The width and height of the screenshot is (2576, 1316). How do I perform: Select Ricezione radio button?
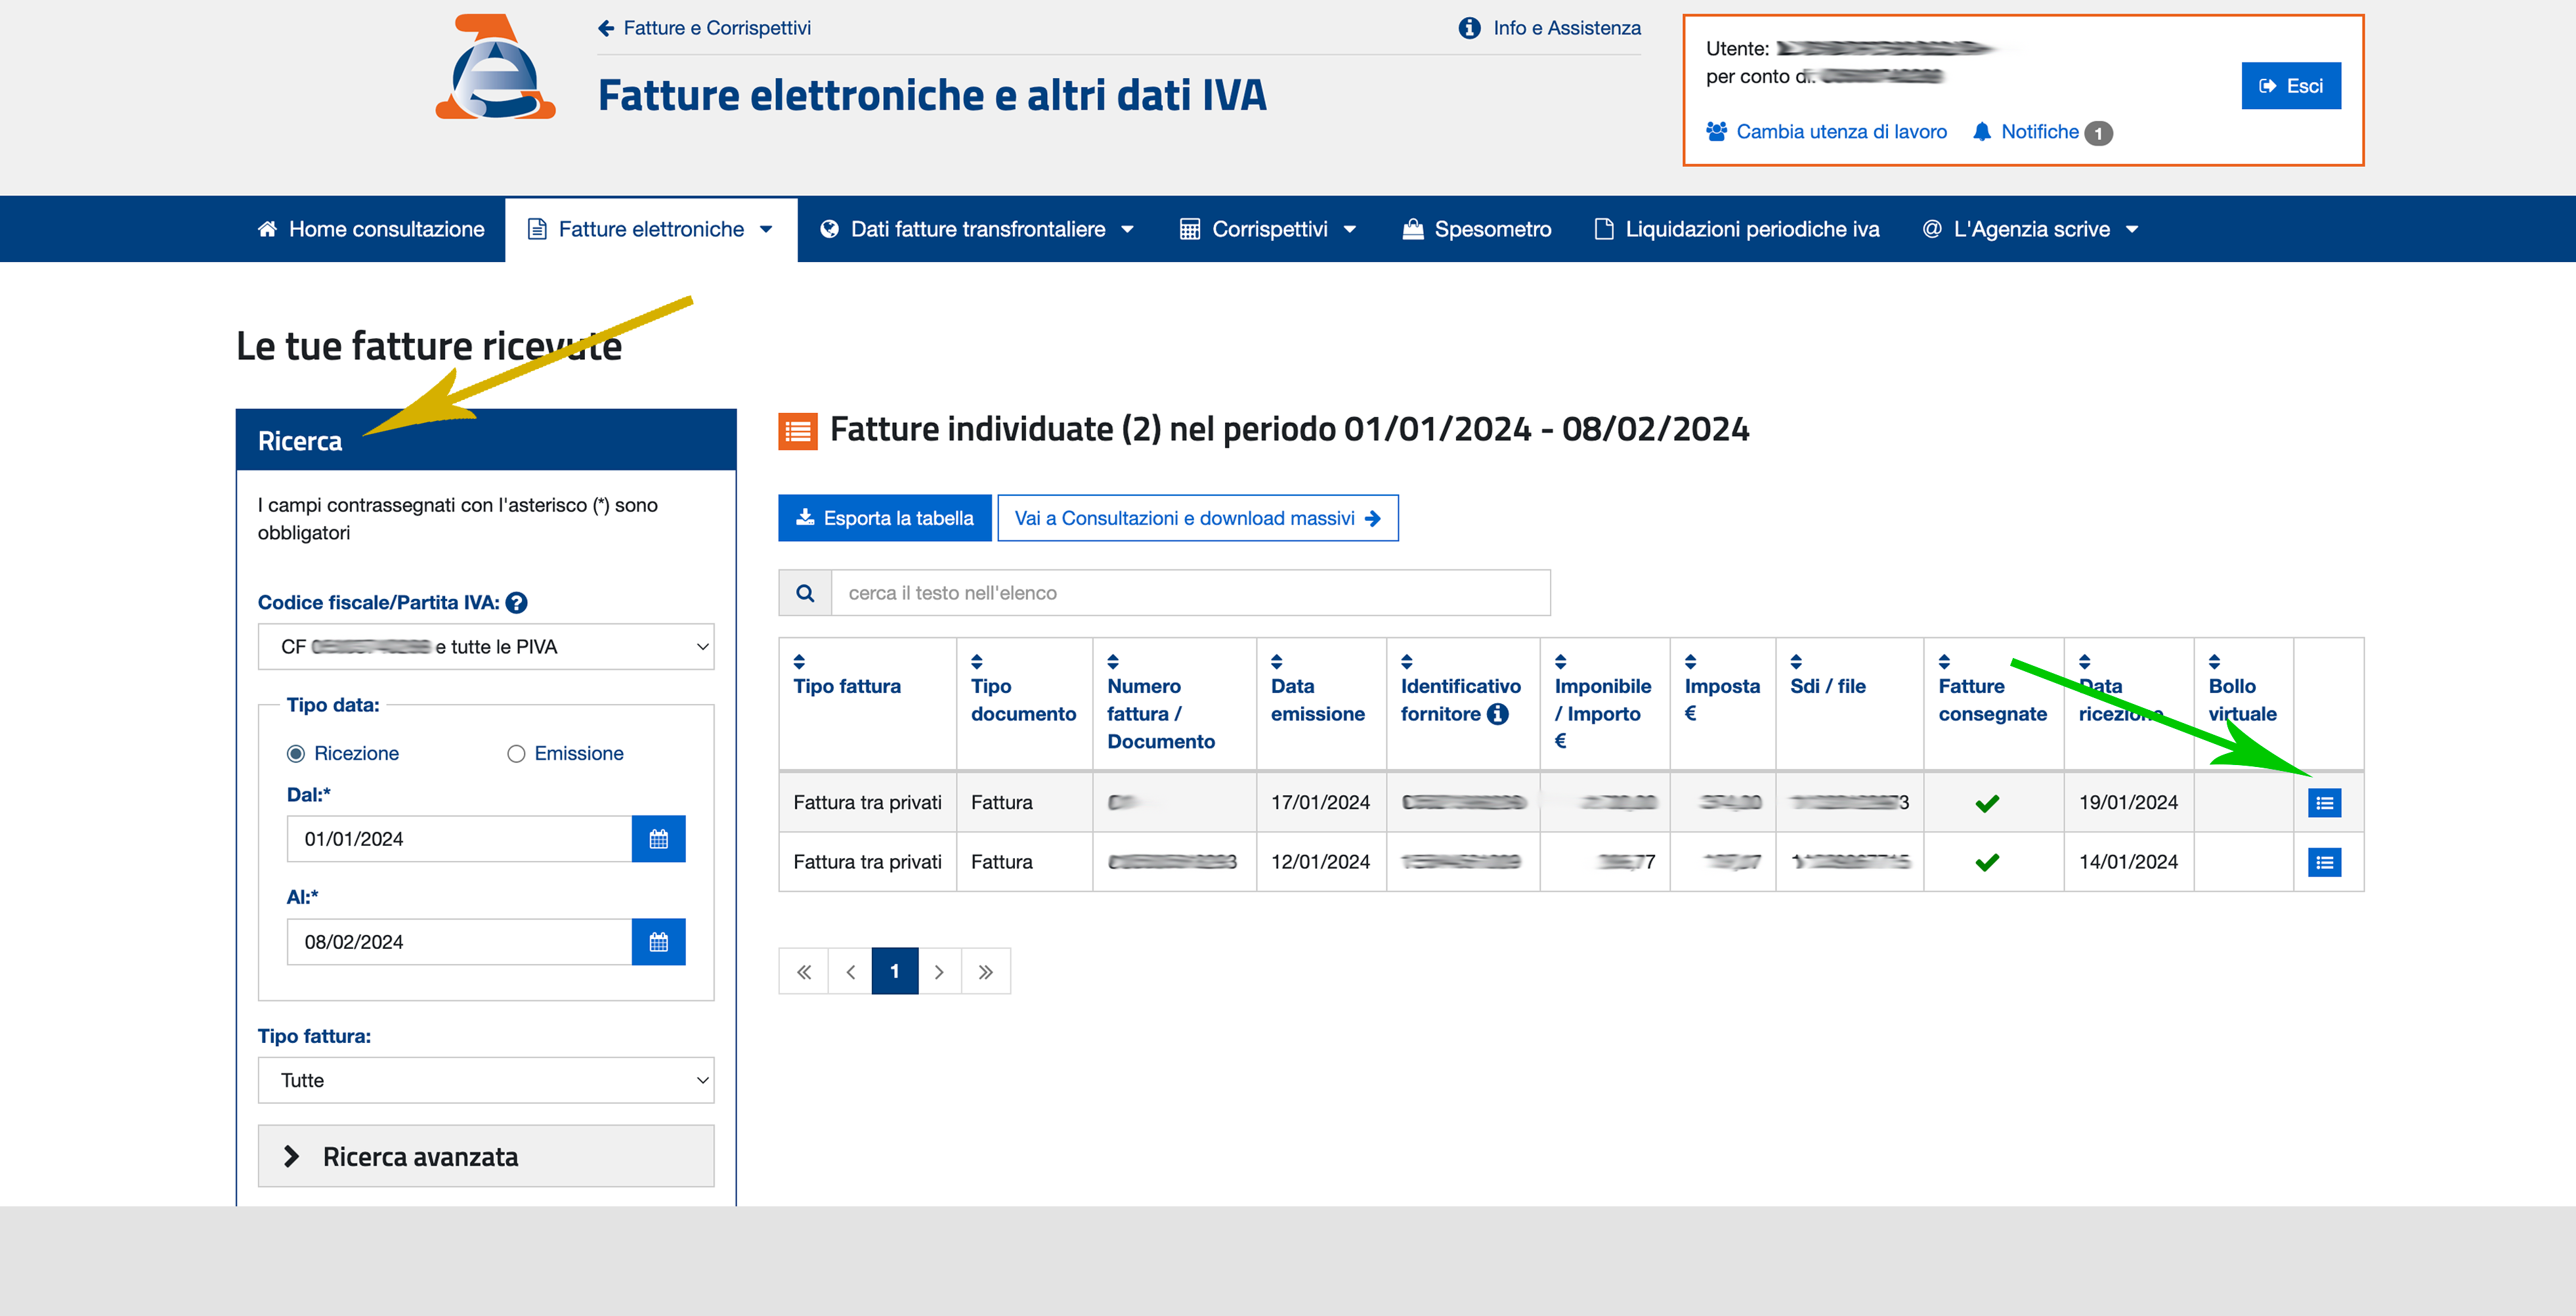(296, 754)
